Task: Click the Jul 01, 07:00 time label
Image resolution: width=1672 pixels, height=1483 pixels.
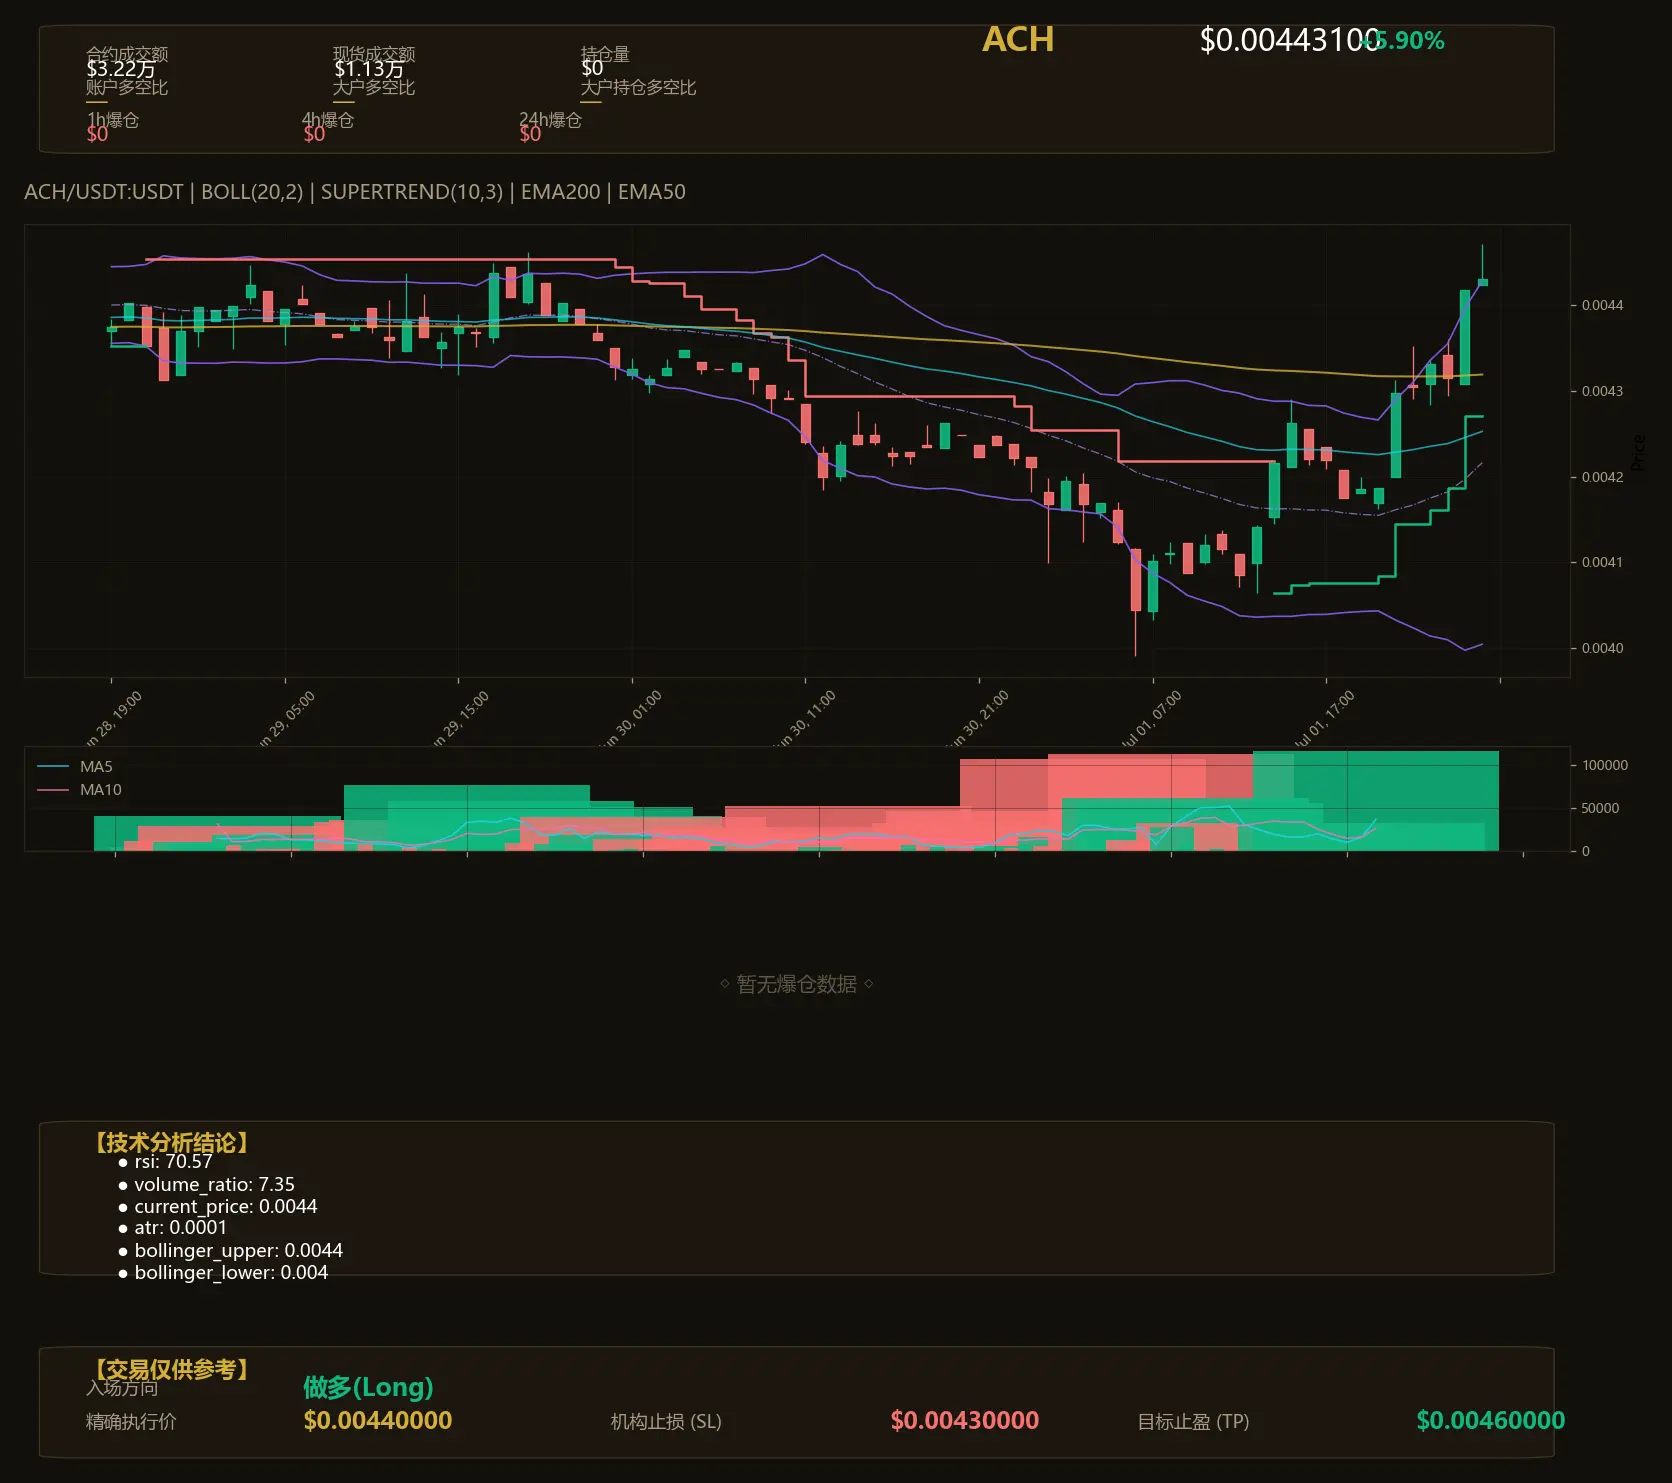Action: (x=1151, y=719)
